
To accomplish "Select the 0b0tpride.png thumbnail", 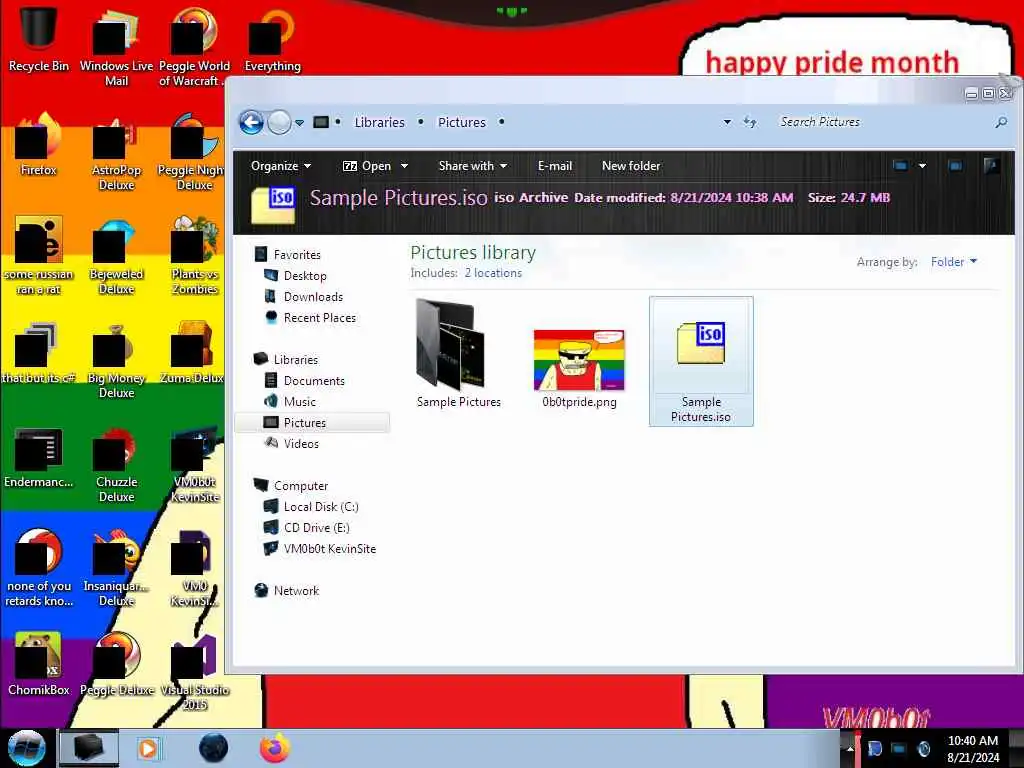I will coord(579,369).
